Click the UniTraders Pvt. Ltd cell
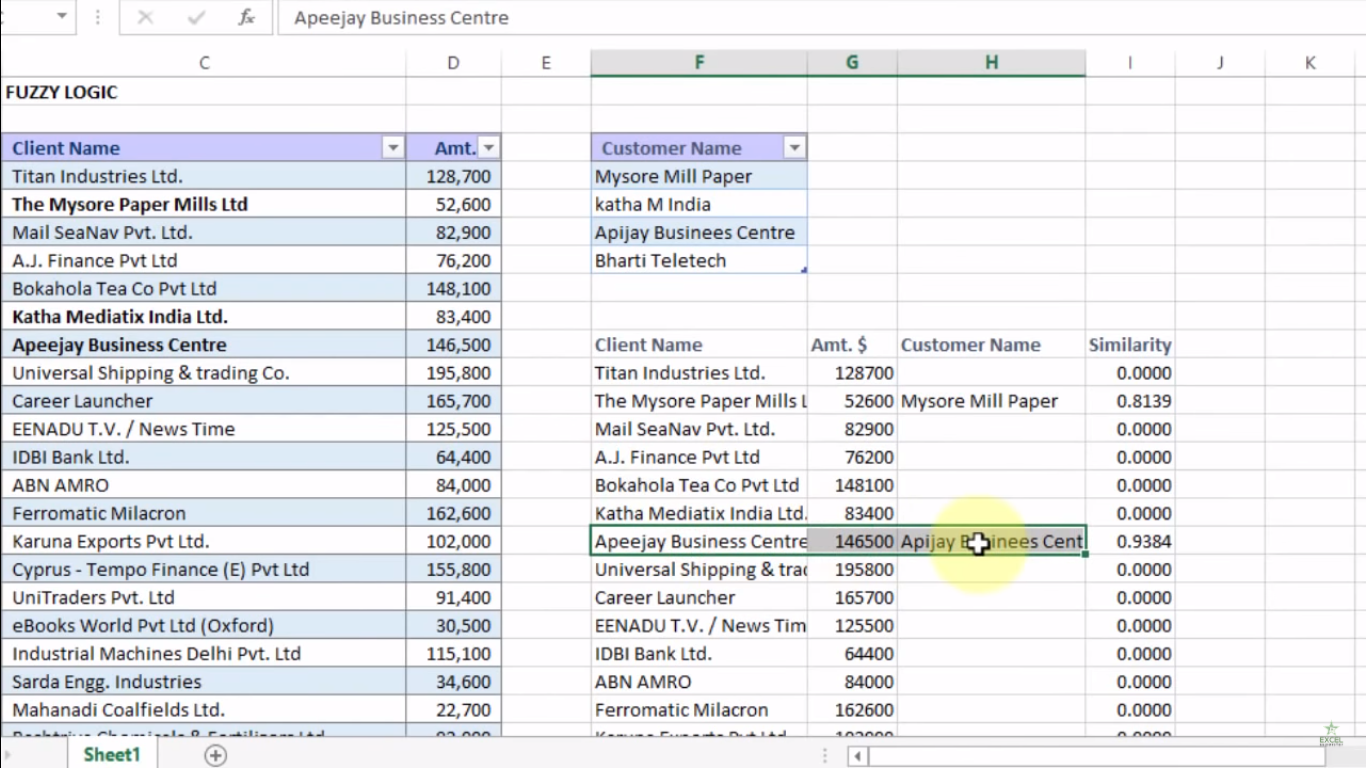This screenshot has height=768, width=1366. click(x=204, y=598)
